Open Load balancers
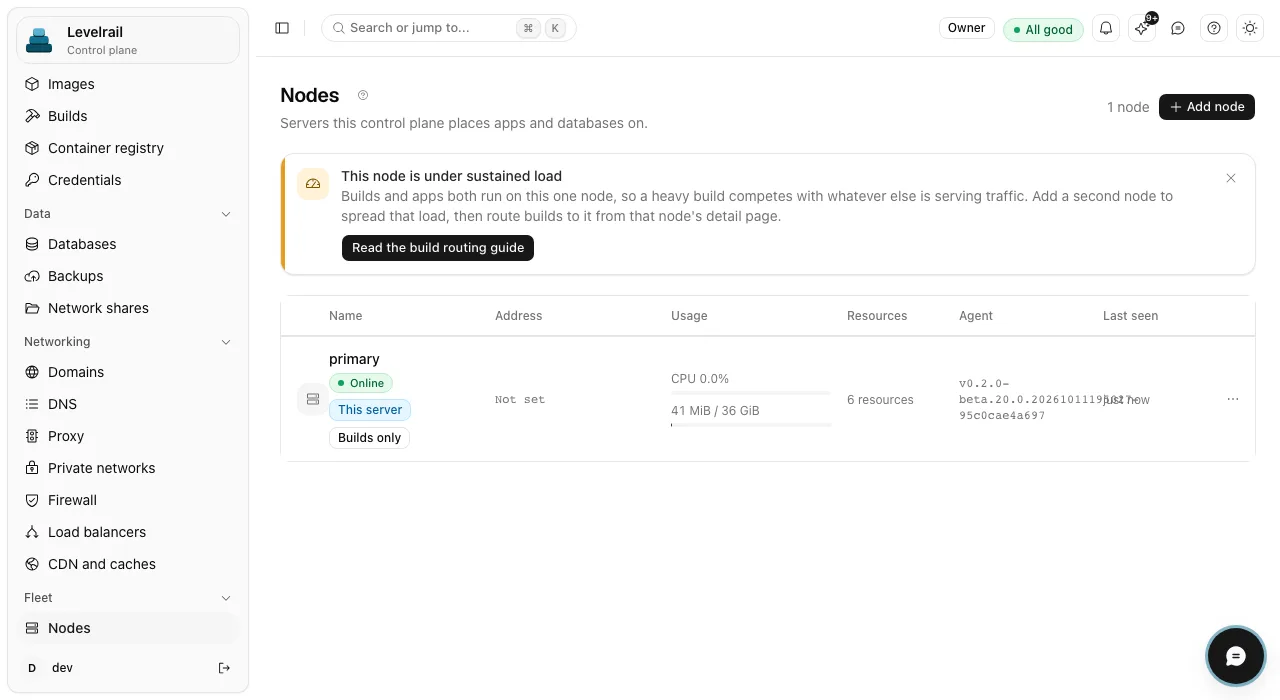The height and width of the screenshot is (700, 1280). click(x=128, y=532)
